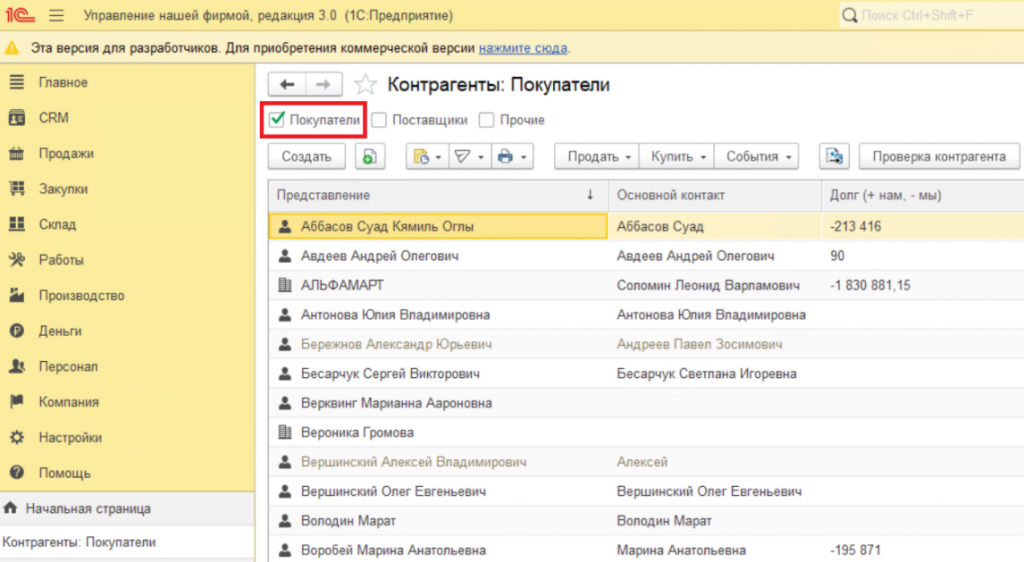Click the Персонал people icon
1024x562 pixels.
(17, 366)
